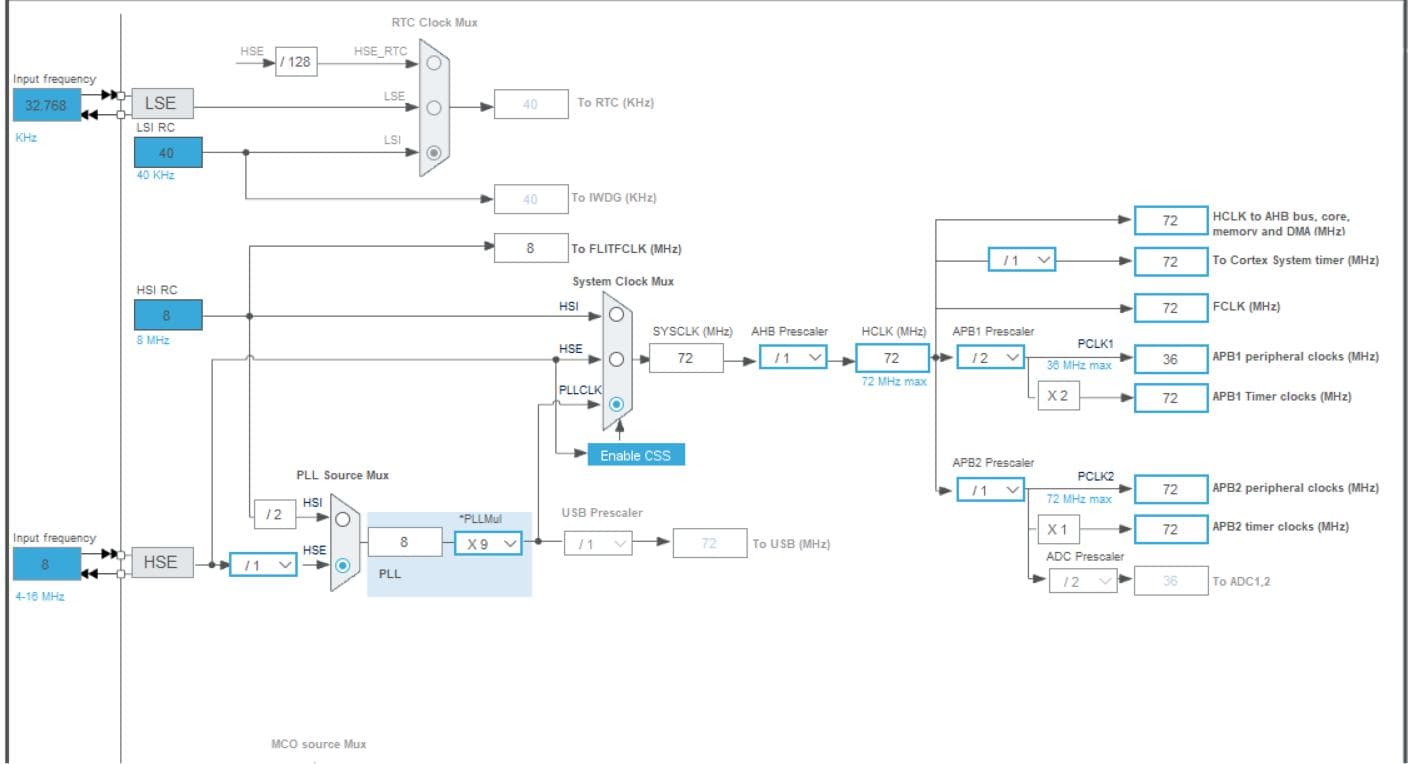Click the To USB 72 value field
The height and width of the screenshot is (764, 1409).
point(710,543)
